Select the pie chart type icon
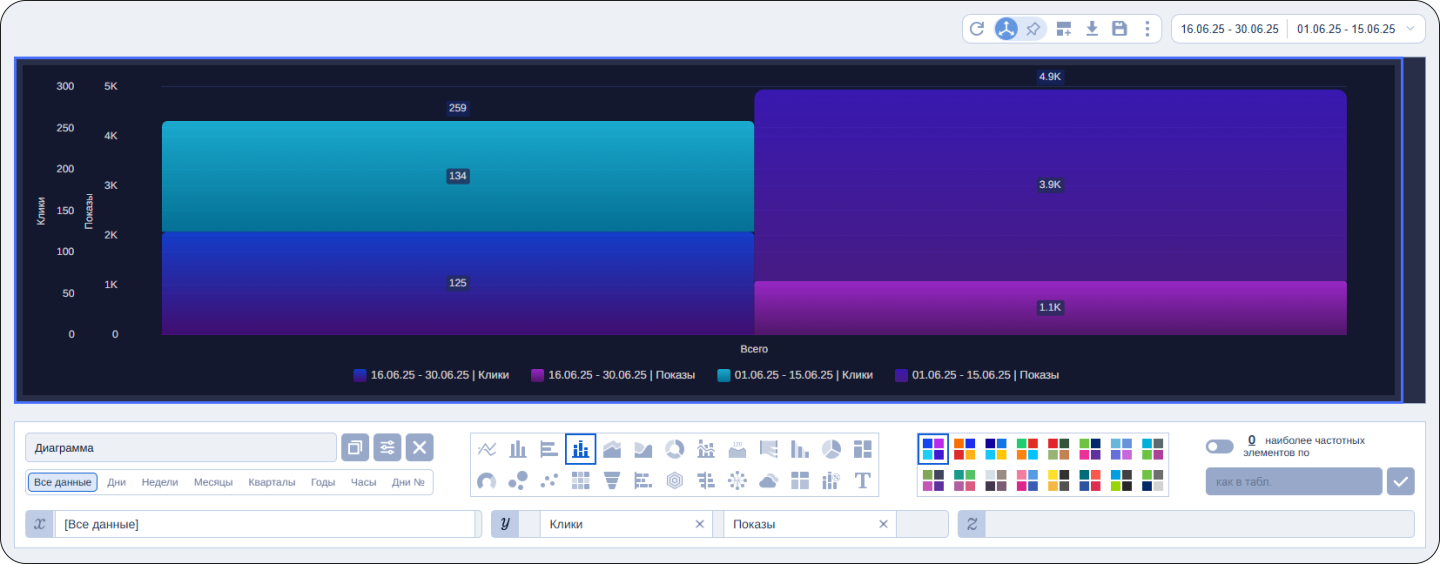Image resolution: width=1440 pixels, height=564 pixels. tap(831, 449)
